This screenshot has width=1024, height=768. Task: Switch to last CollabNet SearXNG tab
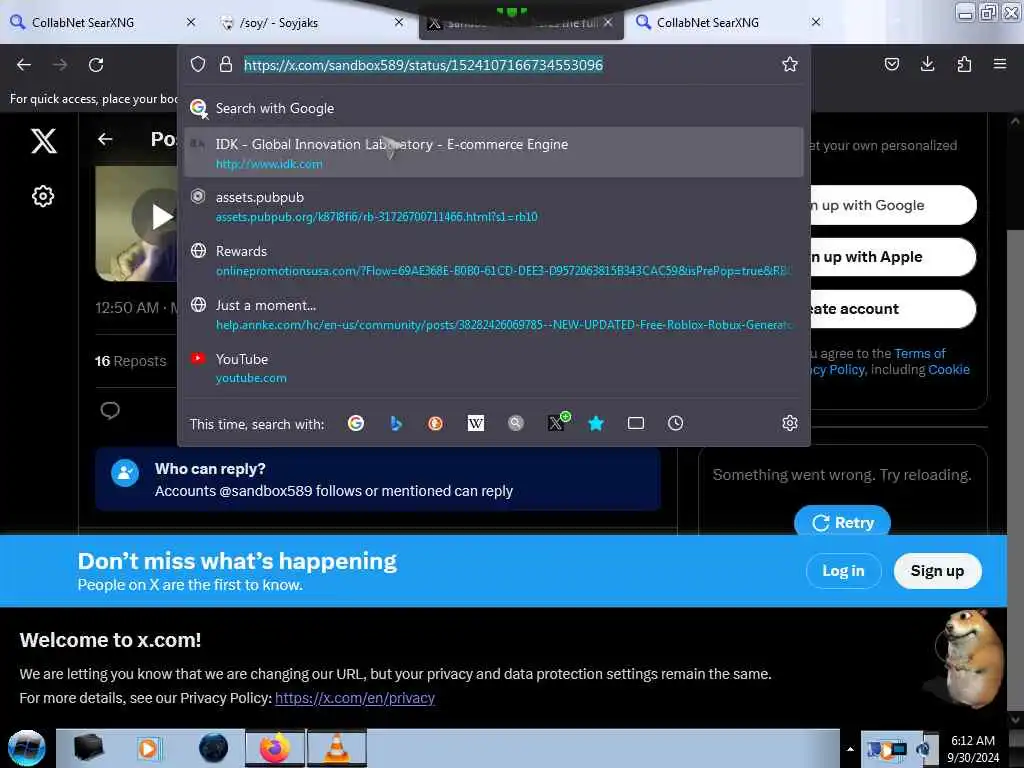728,22
